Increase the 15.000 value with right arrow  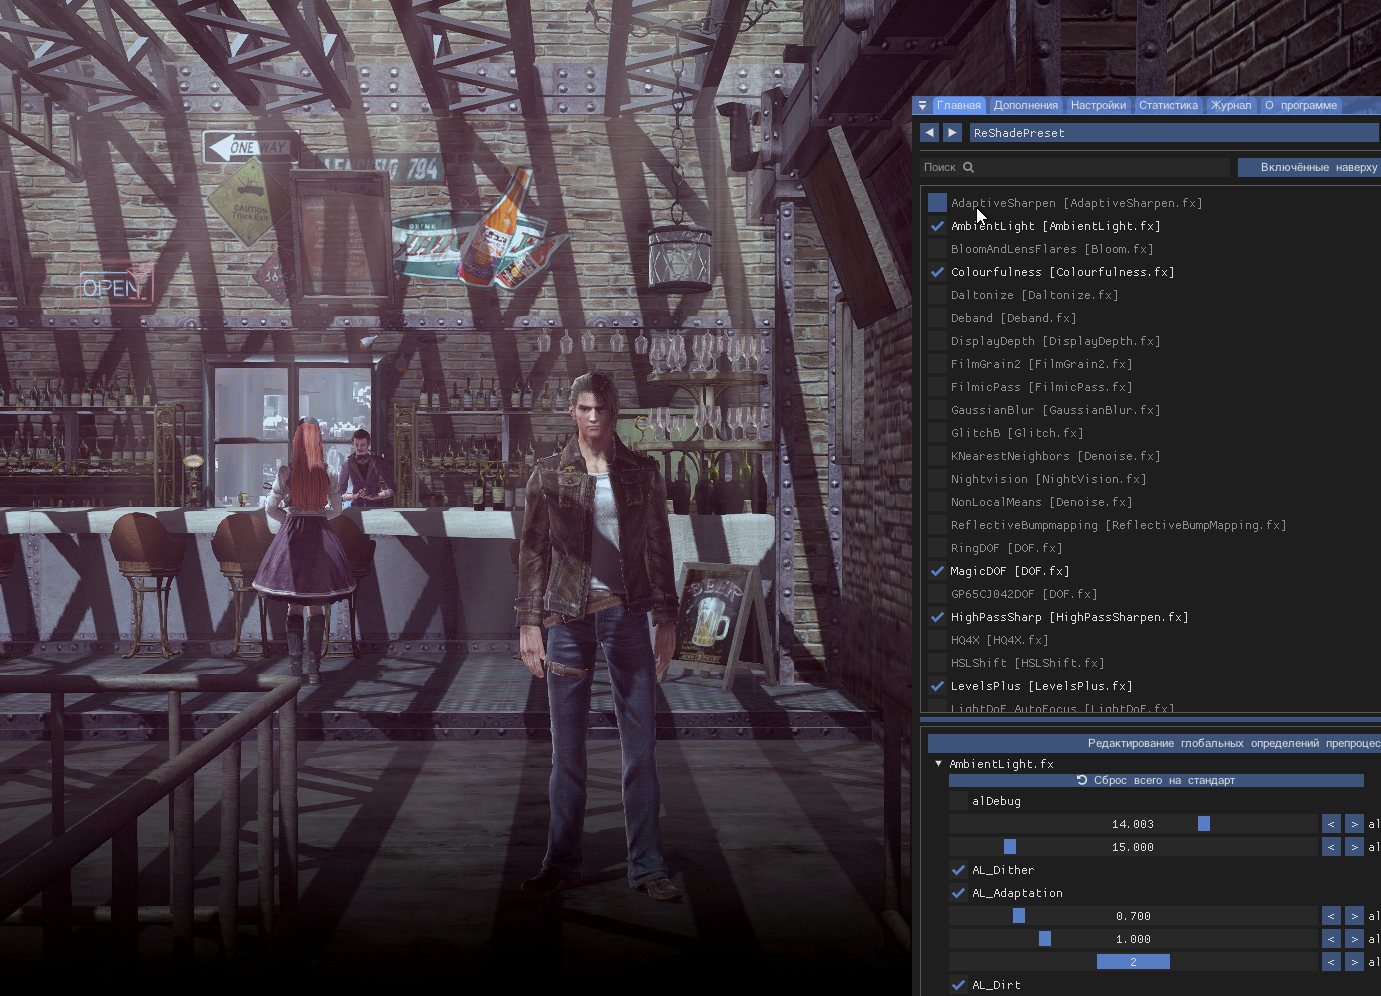(x=1354, y=847)
